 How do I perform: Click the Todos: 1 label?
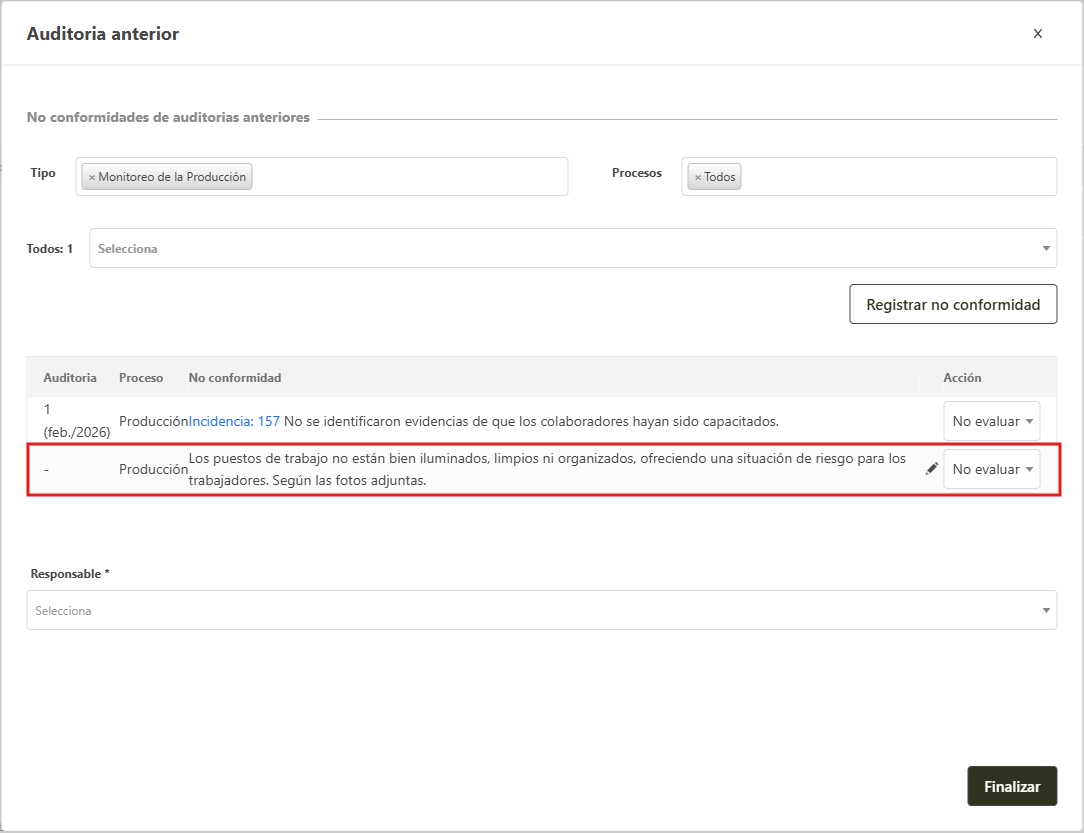[50, 248]
